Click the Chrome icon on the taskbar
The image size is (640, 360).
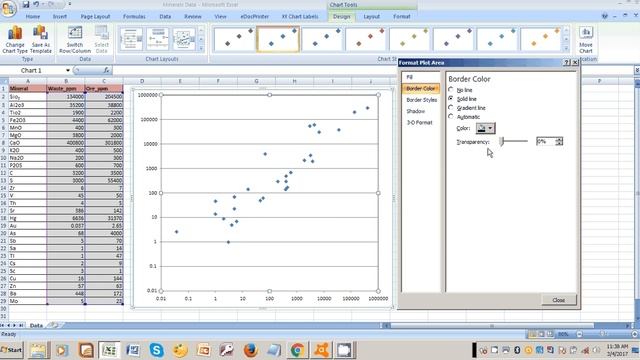pos(298,350)
